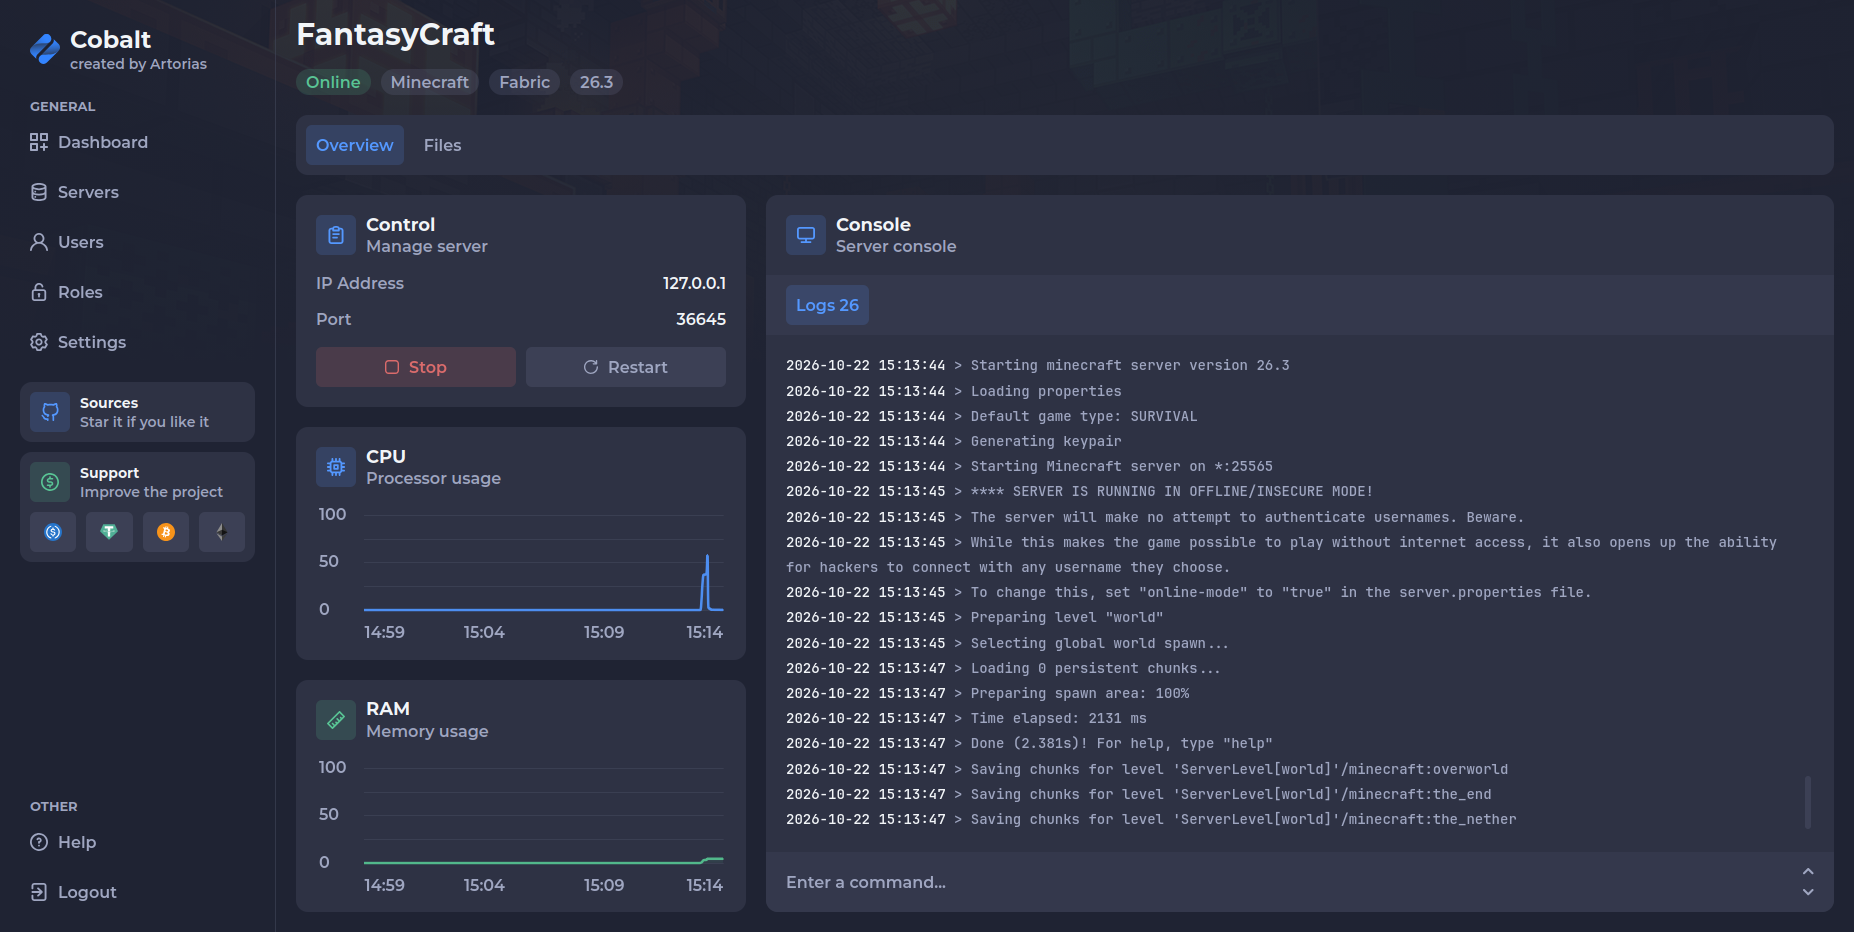Click the Console monitor icon
The height and width of the screenshot is (932, 1854).
tap(806, 235)
